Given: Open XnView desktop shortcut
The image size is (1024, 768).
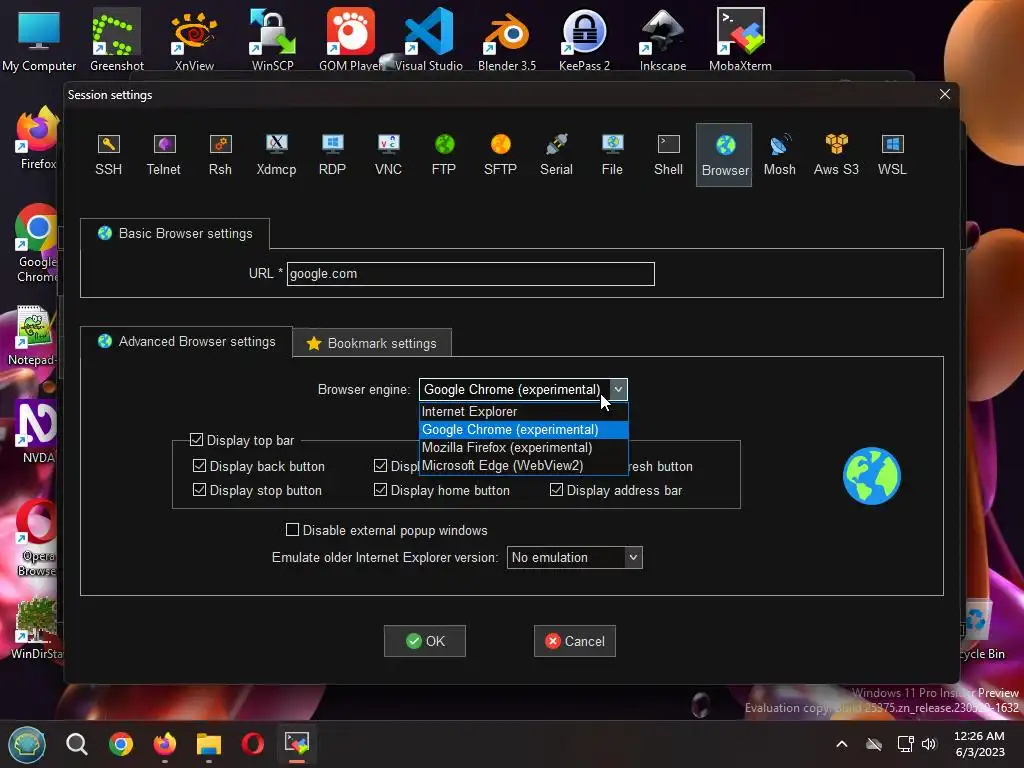Looking at the screenshot, I should tap(194, 39).
